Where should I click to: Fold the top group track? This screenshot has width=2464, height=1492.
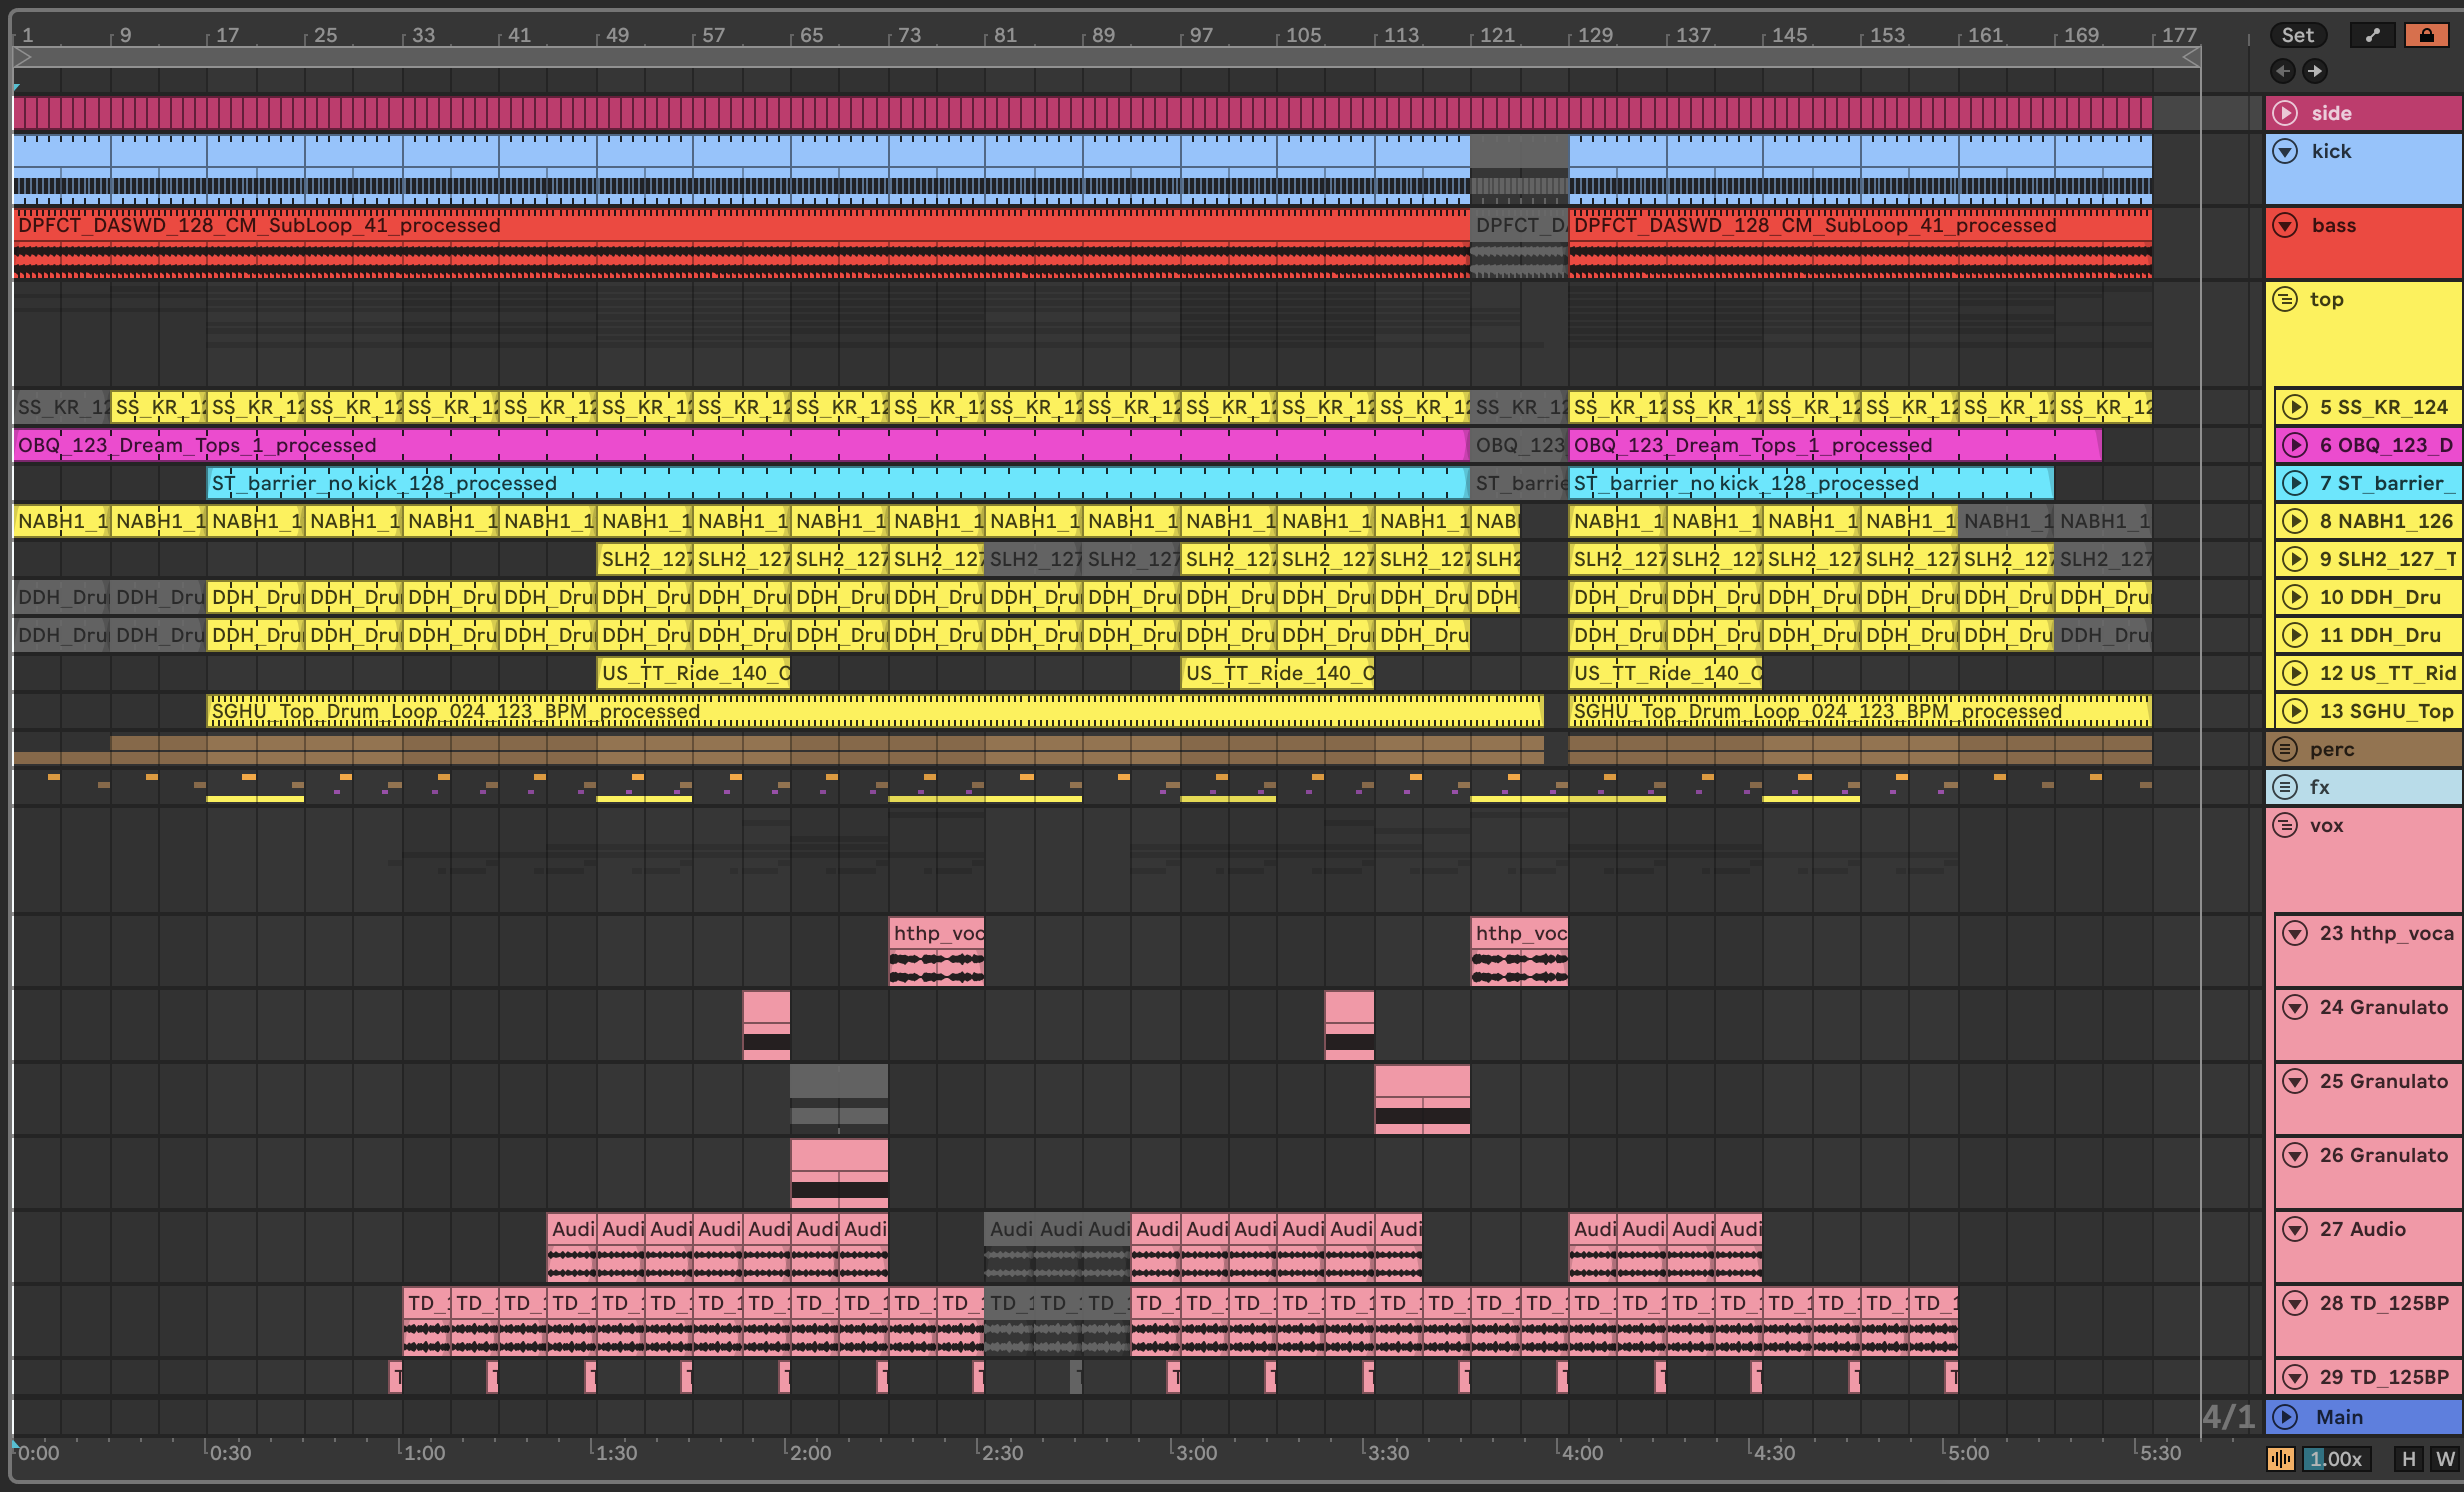click(2285, 299)
